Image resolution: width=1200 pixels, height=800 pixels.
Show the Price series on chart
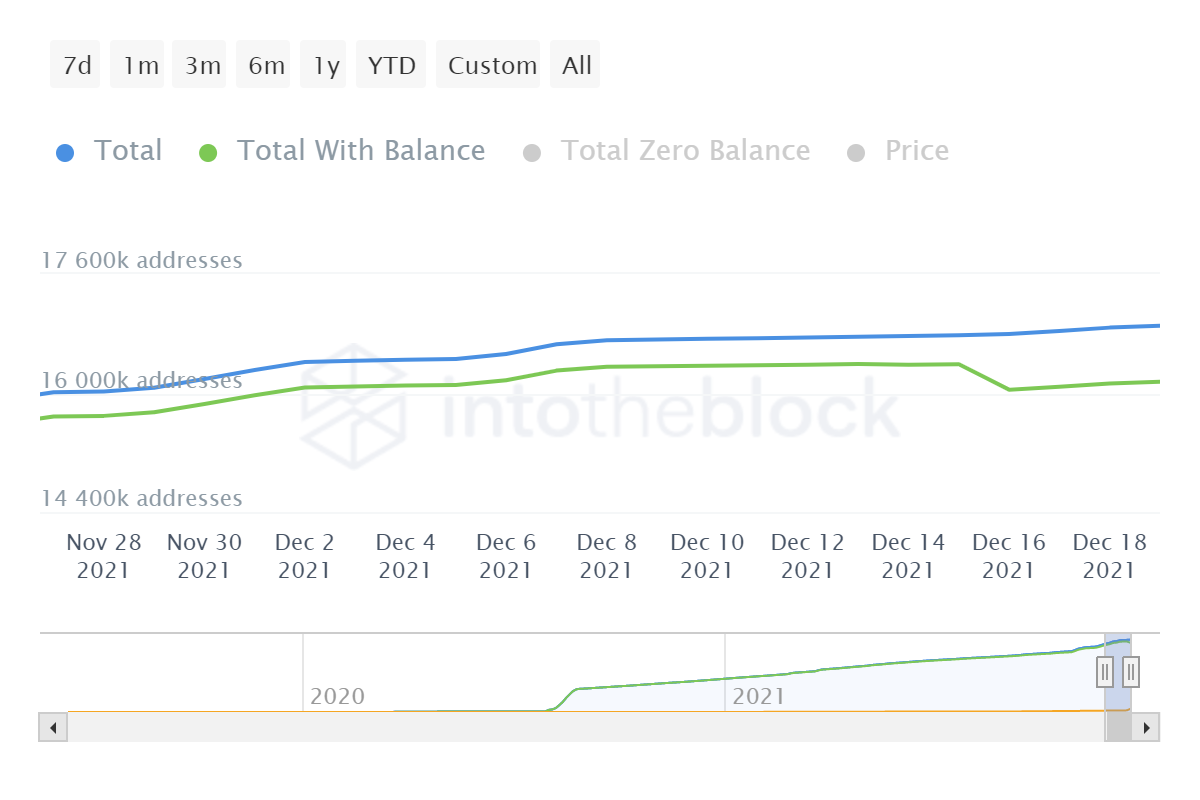coord(916,151)
